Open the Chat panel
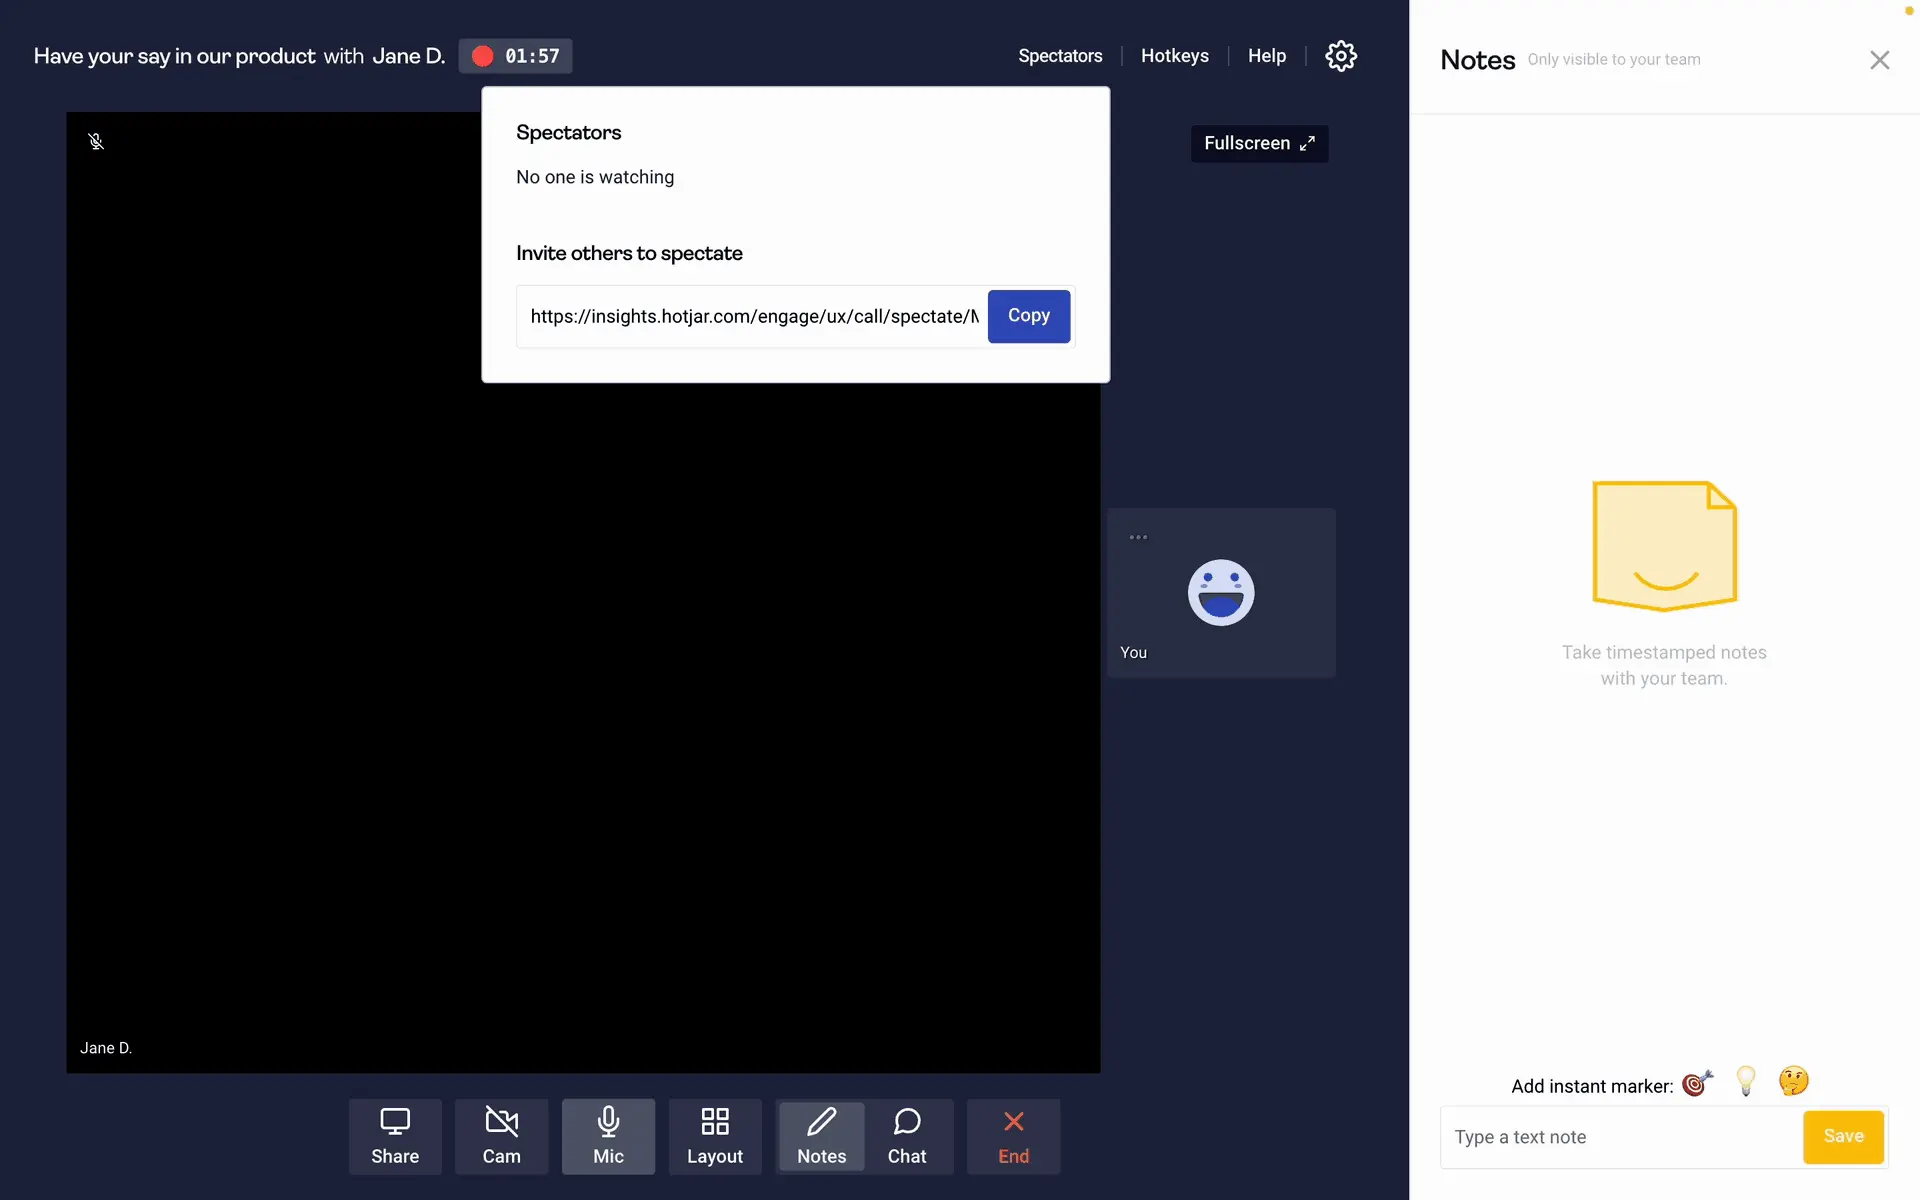The image size is (1920, 1200). 907,1136
